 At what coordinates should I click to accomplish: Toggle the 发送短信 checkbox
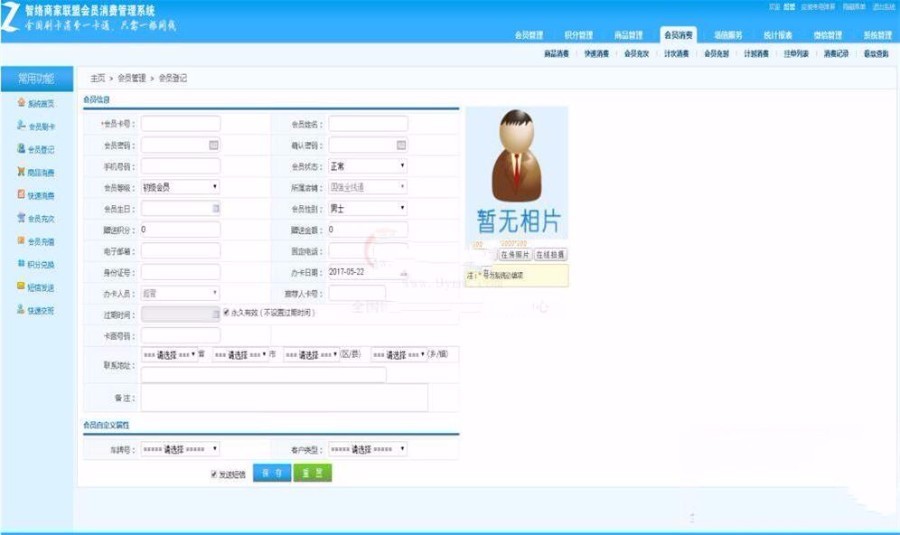(214, 474)
